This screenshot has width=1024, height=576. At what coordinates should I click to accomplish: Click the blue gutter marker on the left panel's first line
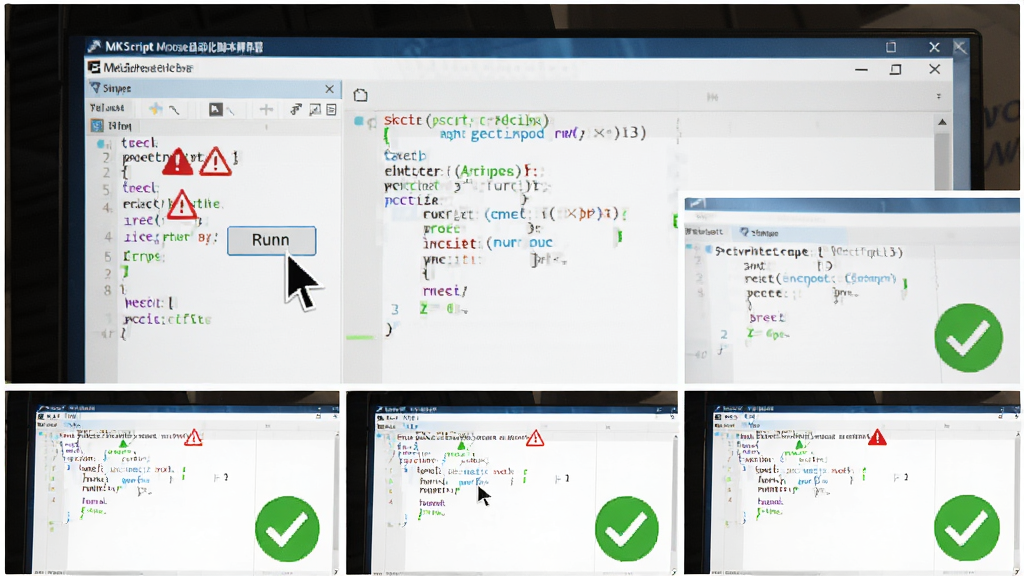[x=101, y=143]
